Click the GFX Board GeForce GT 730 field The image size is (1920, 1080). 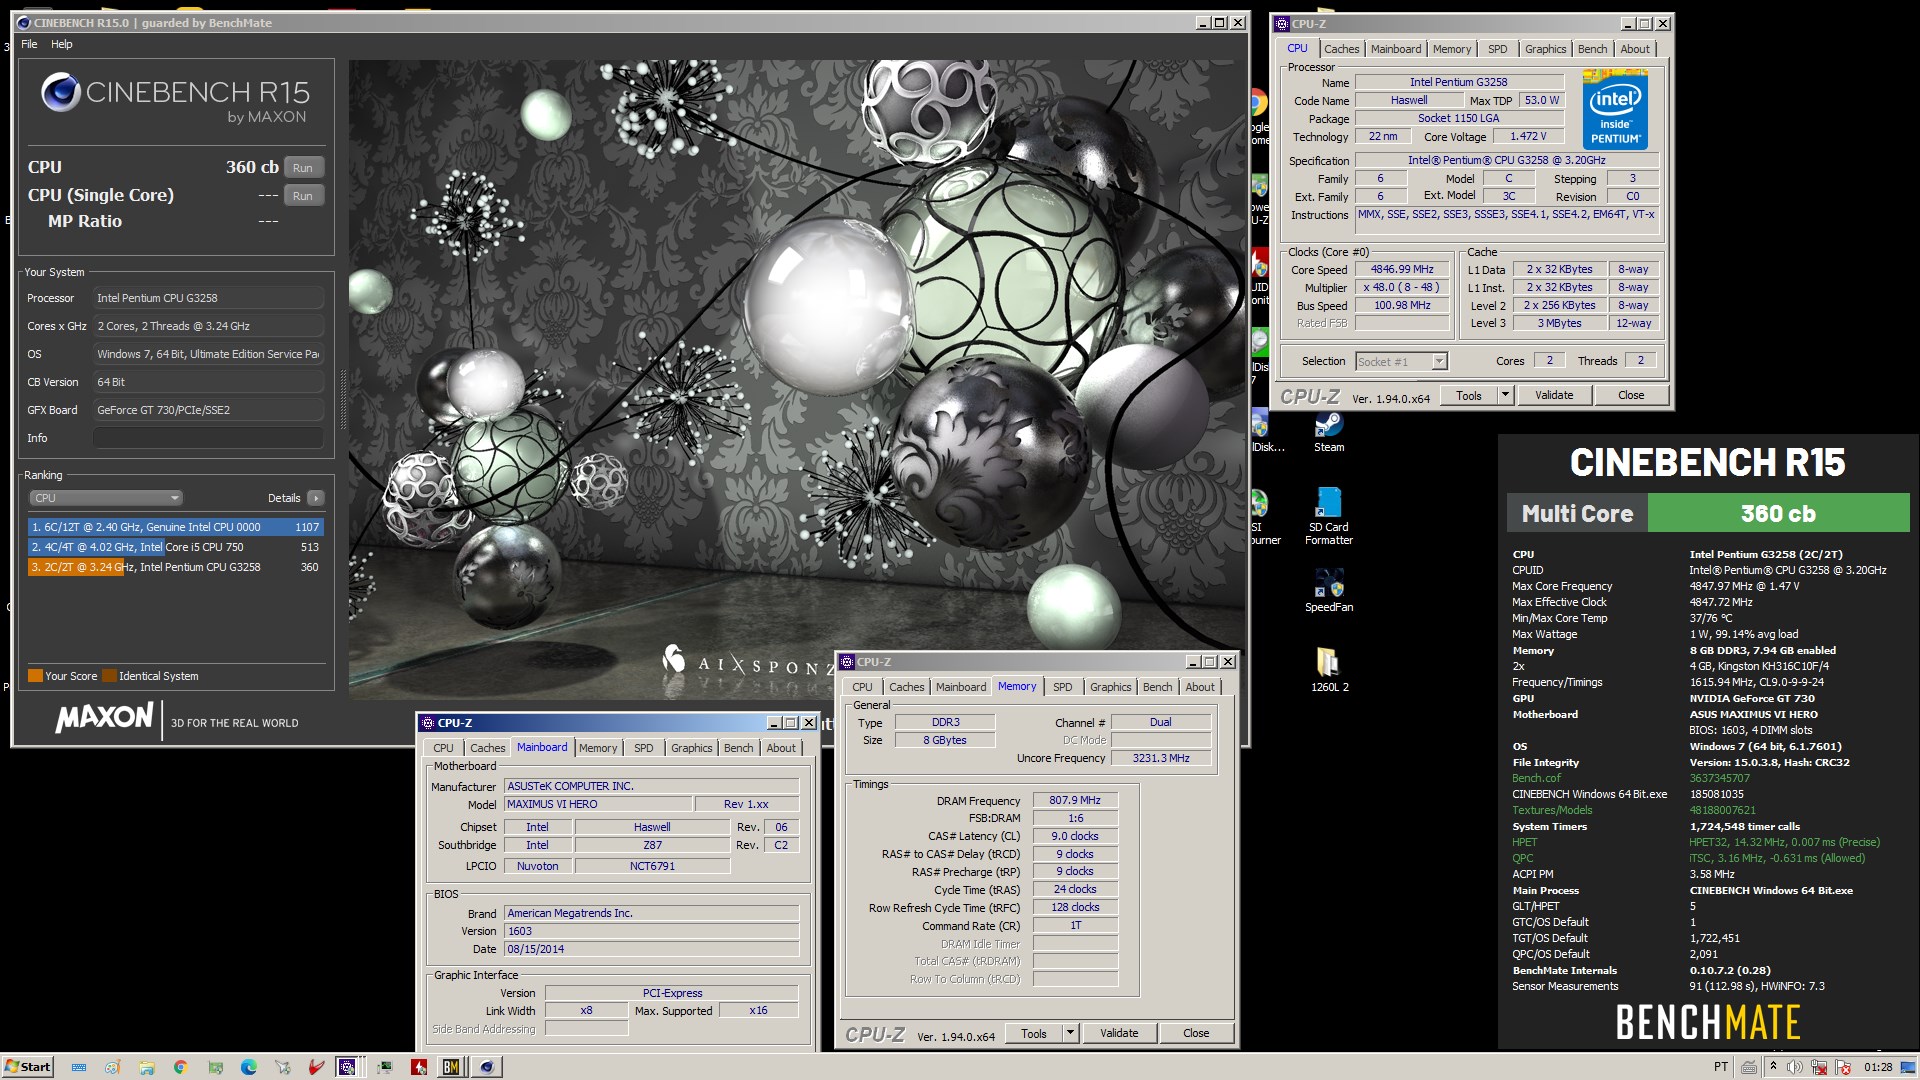208,410
